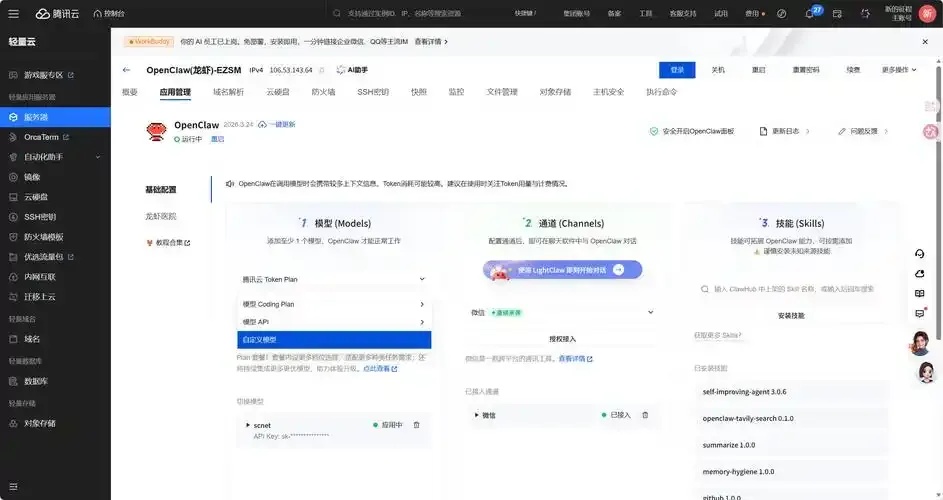943x500 pixels.
Task: Open the lower assistant avatar on the right edge
Action: (x=927, y=372)
